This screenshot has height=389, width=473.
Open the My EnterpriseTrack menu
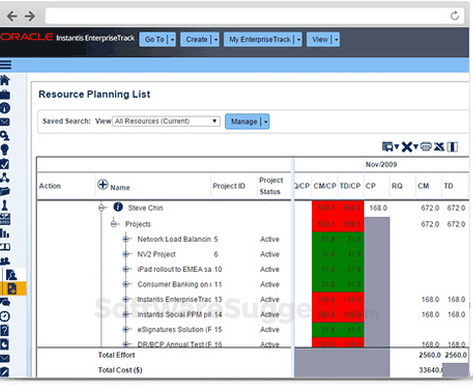pyautogui.click(x=263, y=39)
